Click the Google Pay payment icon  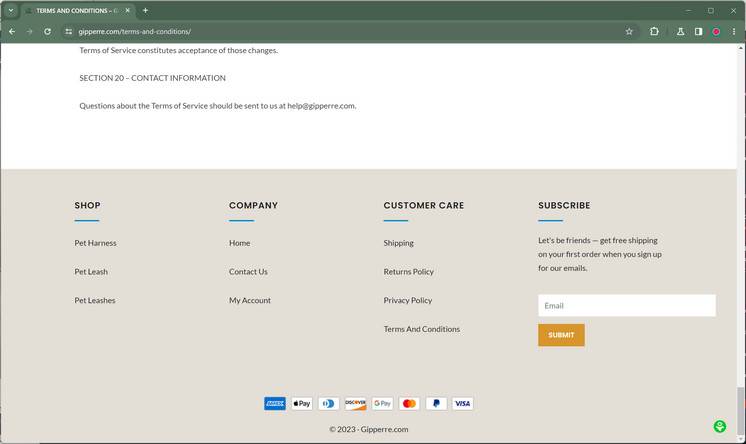382,404
